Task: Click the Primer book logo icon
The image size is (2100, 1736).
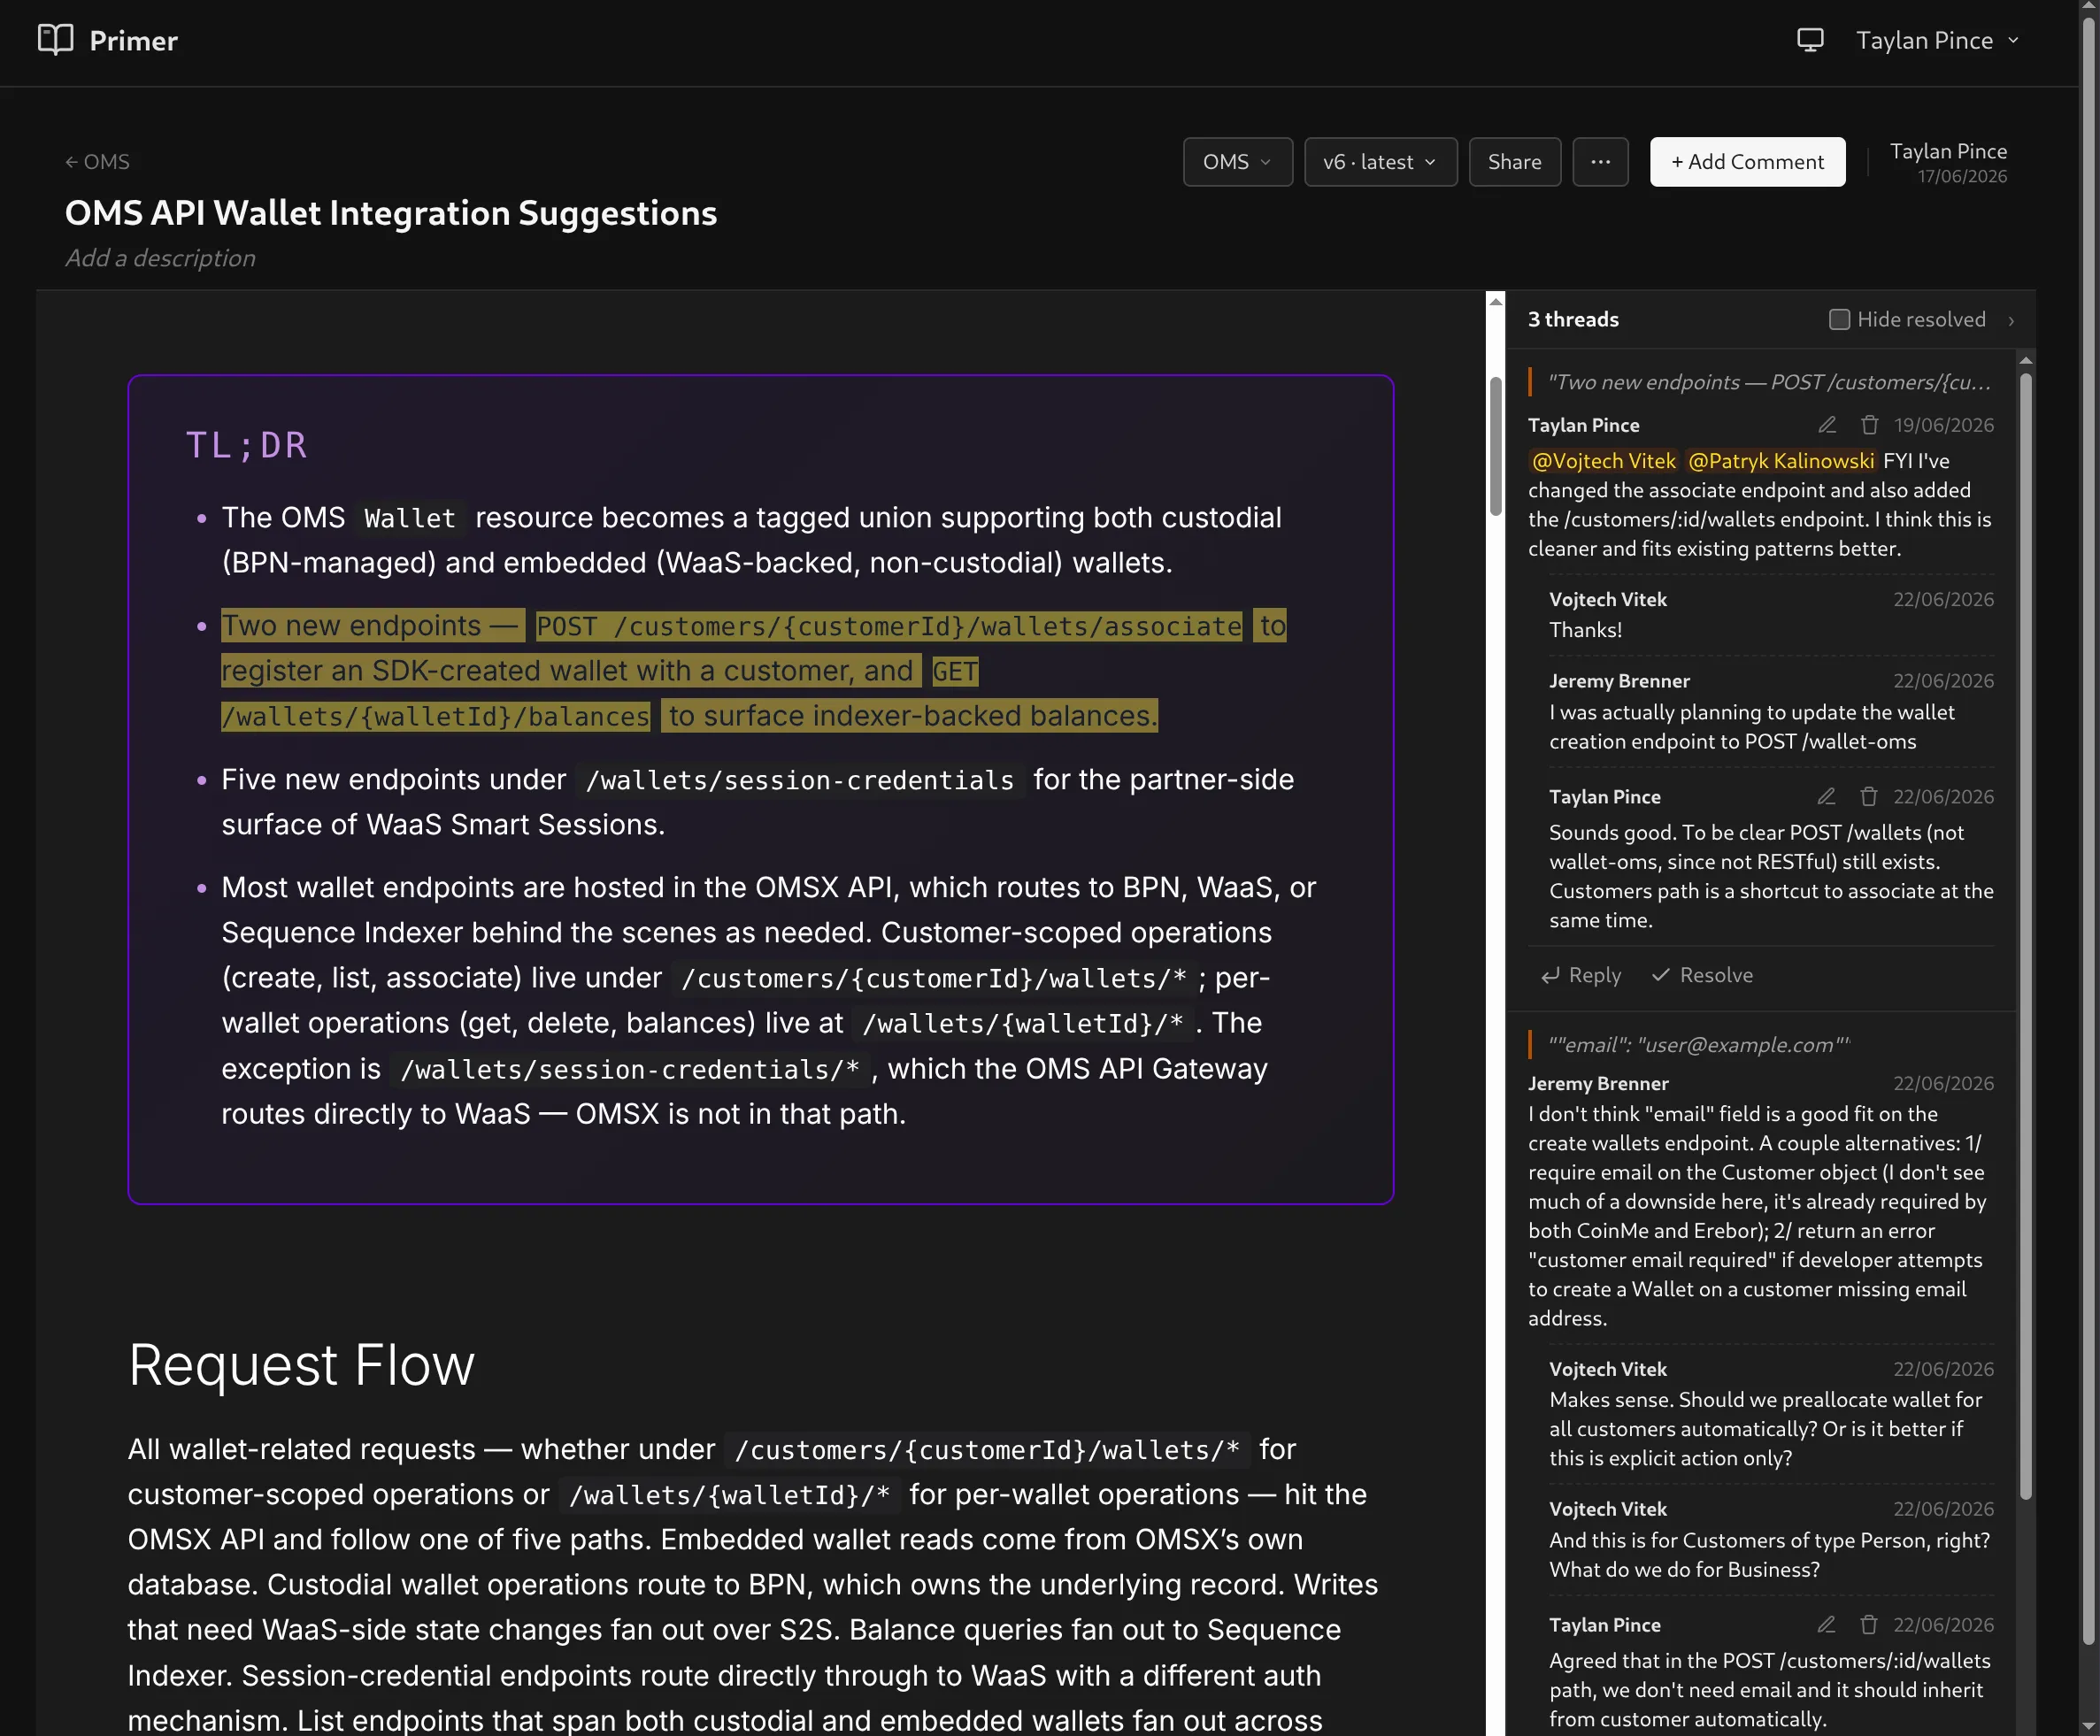Action: pos(55,40)
